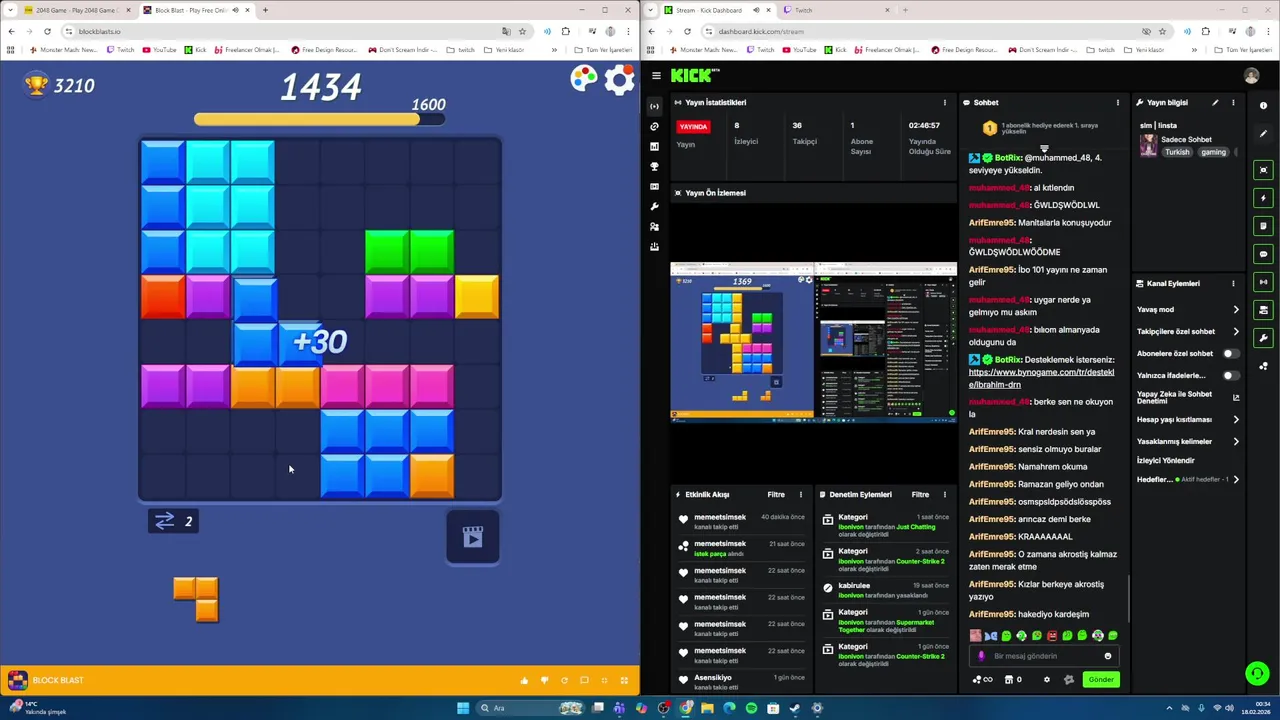Click the thumbs up icon in Block Blast footer

point(524,680)
